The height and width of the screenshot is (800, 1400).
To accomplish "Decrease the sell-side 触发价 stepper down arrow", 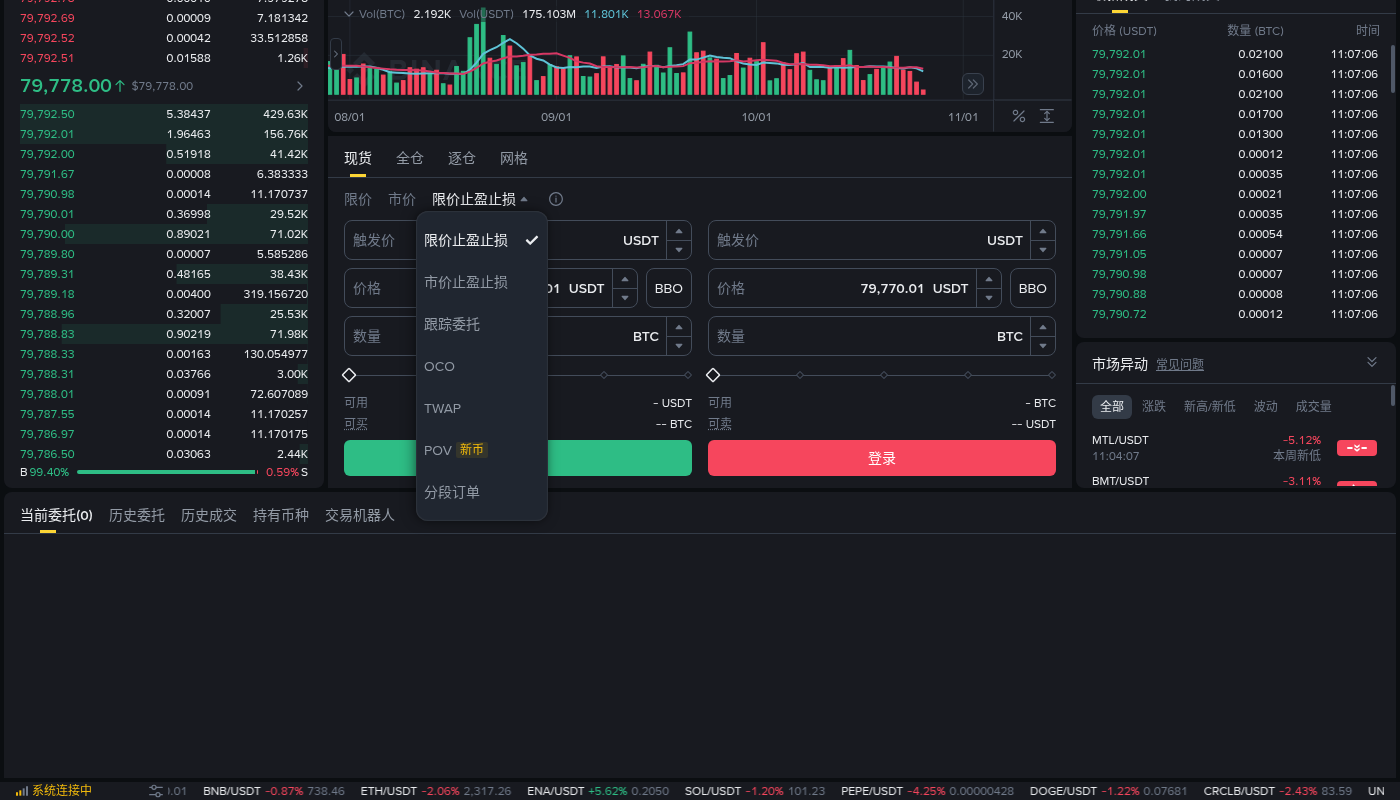I will coord(1043,250).
